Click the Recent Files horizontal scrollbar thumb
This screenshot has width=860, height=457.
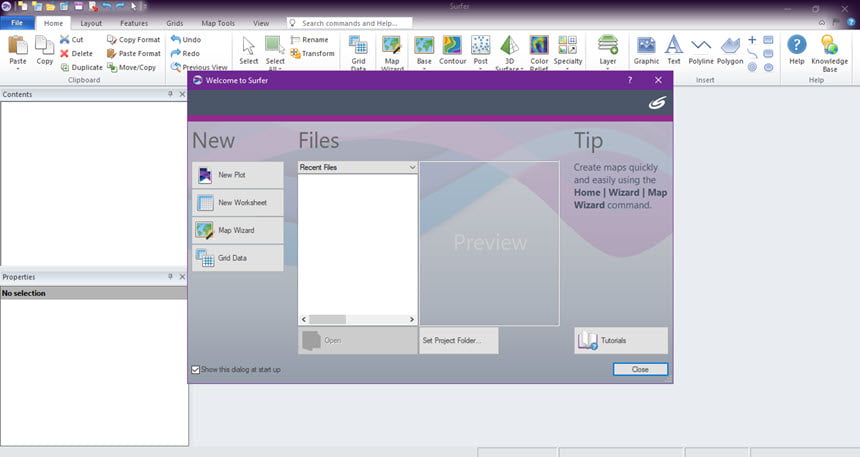pyautogui.click(x=327, y=319)
